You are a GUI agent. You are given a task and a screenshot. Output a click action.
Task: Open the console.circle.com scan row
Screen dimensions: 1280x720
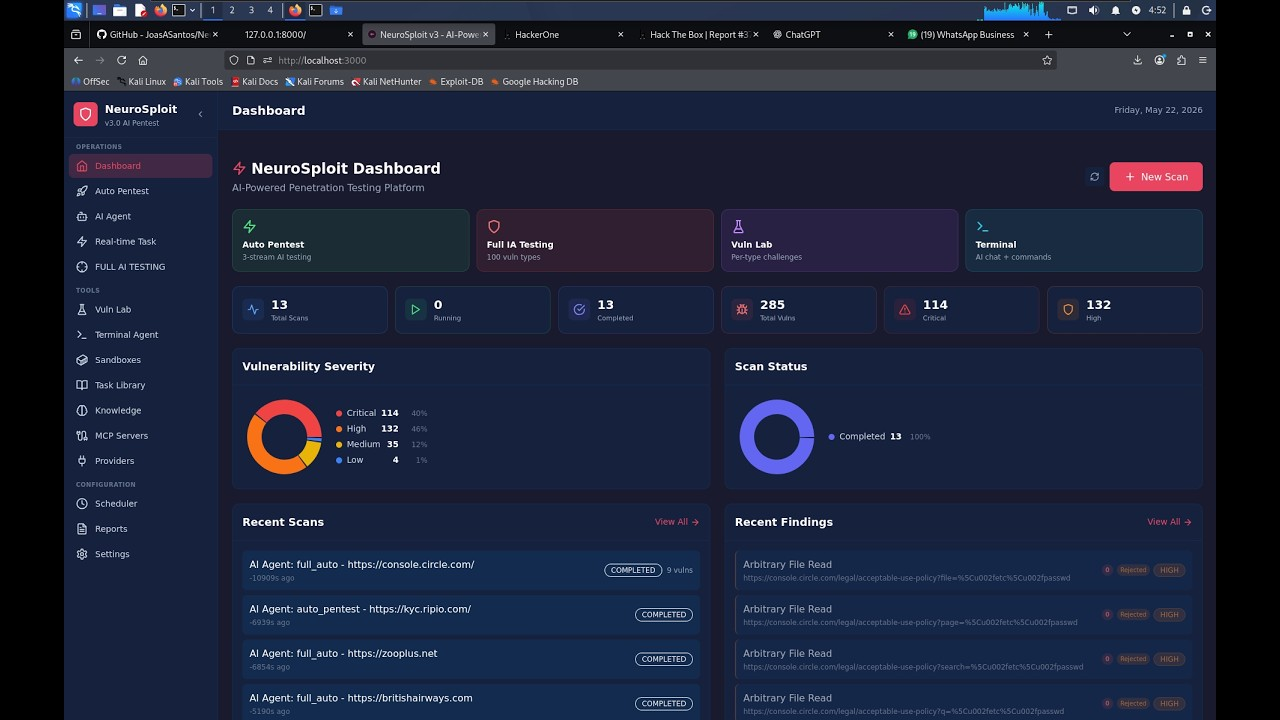pyautogui.click(x=471, y=570)
